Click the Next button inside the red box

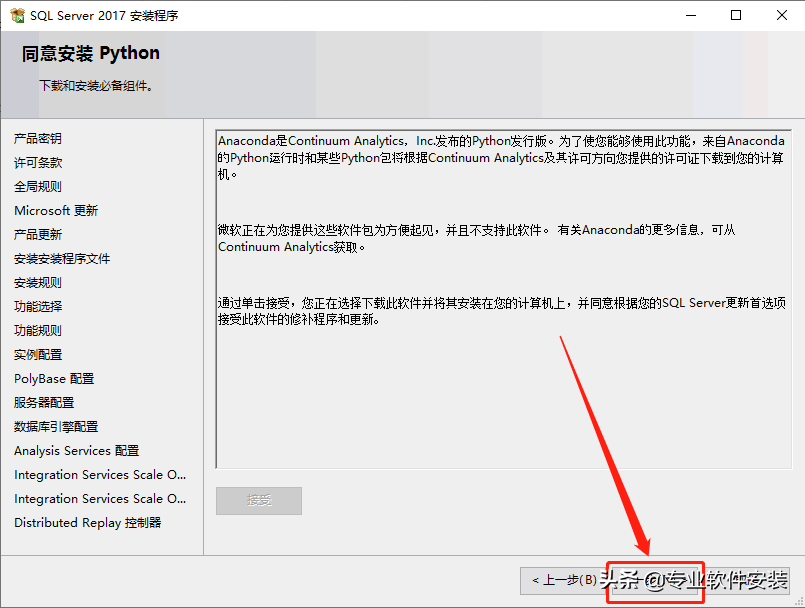click(x=655, y=581)
